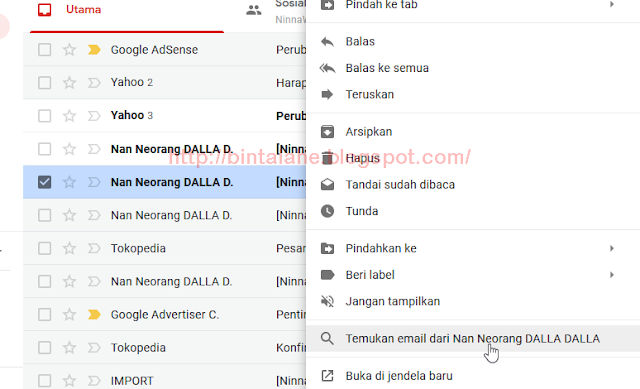The height and width of the screenshot is (389, 640).
Task: Click the Jangan tampilkan mute icon
Action: (x=327, y=302)
